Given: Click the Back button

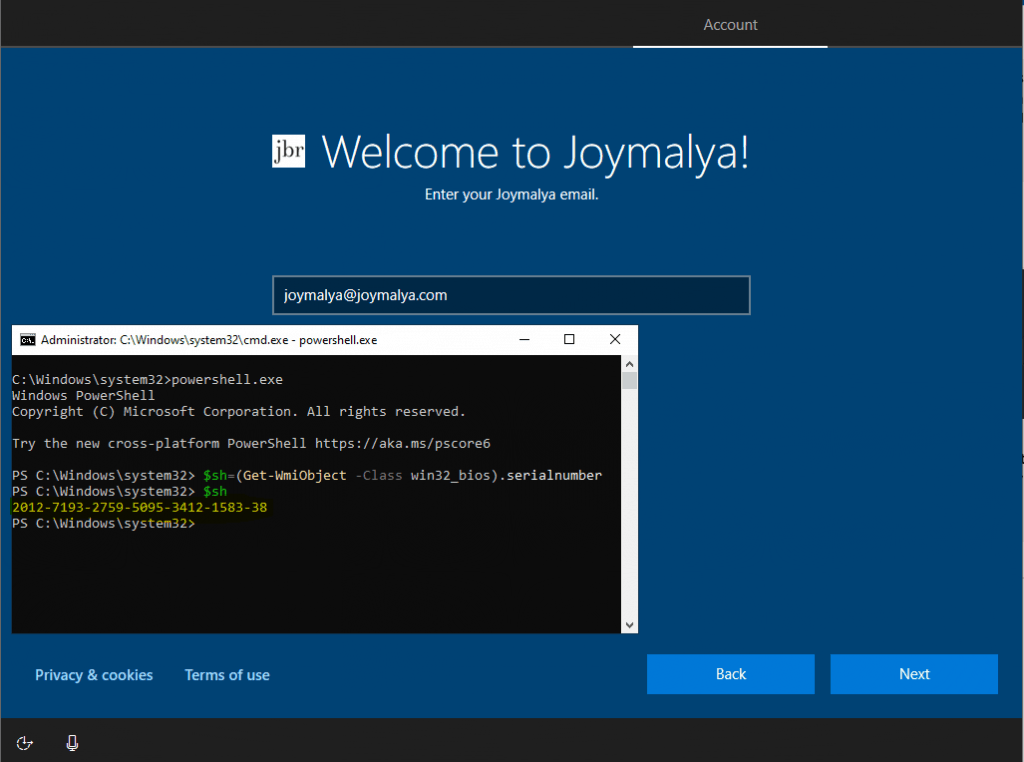Looking at the screenshot, I should point(731,674).
